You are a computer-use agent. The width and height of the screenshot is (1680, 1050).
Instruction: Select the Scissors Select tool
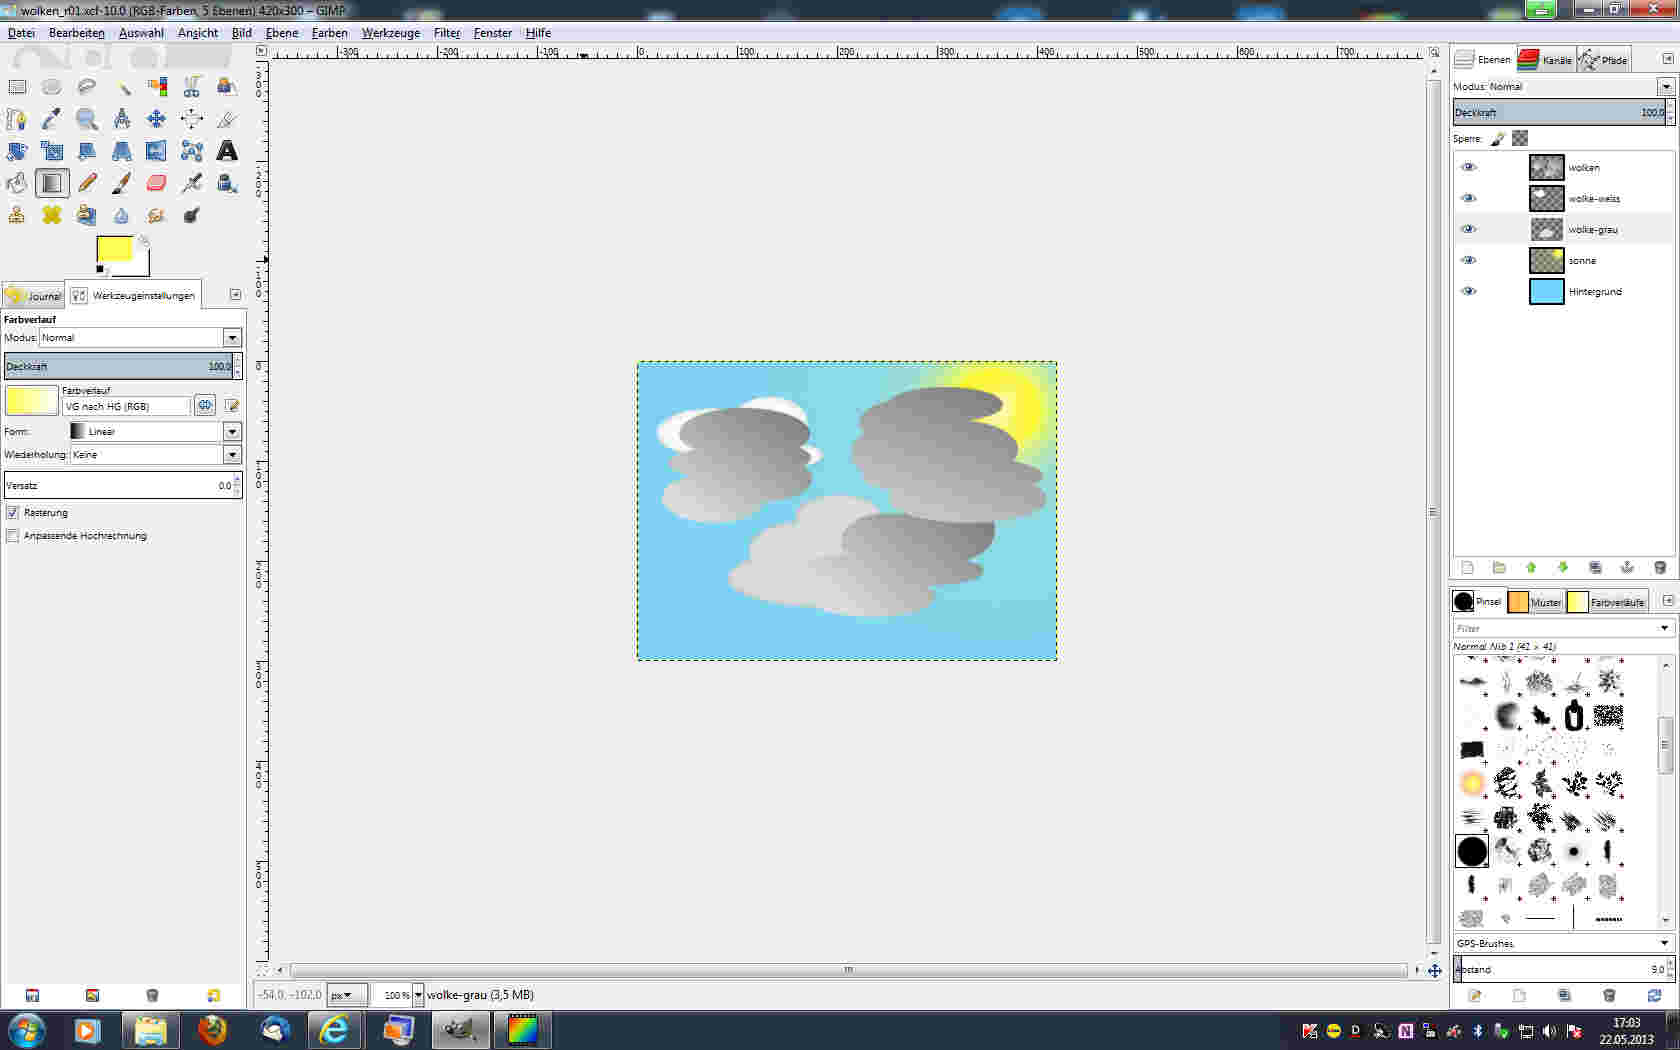[x=192, y=87]
